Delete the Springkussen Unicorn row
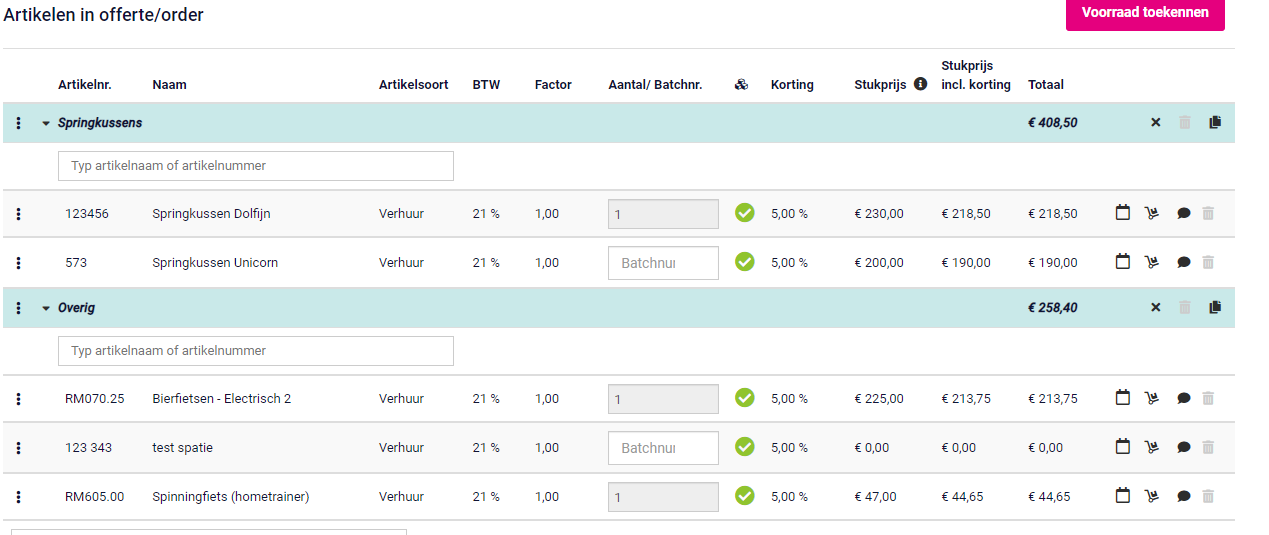The height and width of the screenshot is (535, 1269). 1208,262
